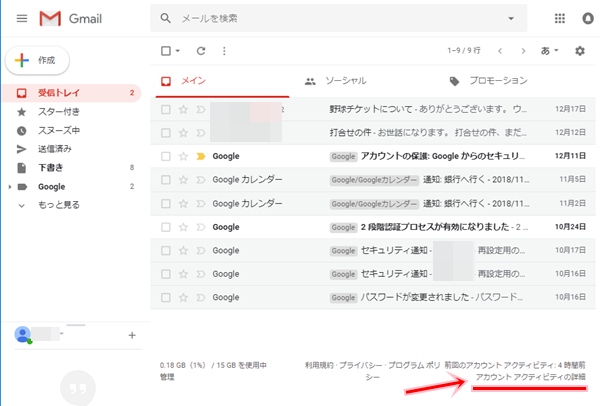Viewport: 600px width, 406px height.
Task: Refresh the inbox with the reload icon
Action: point(201,51)
